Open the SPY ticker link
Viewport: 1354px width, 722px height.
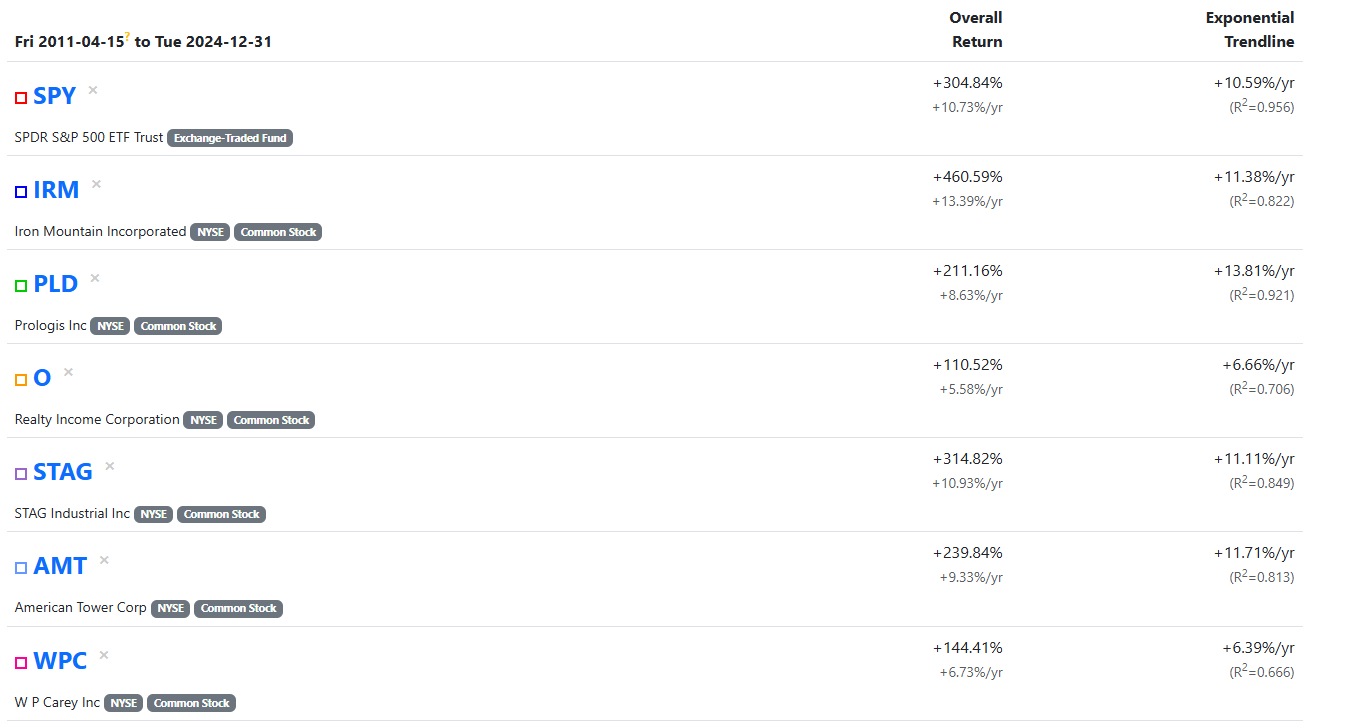(54, 96)
